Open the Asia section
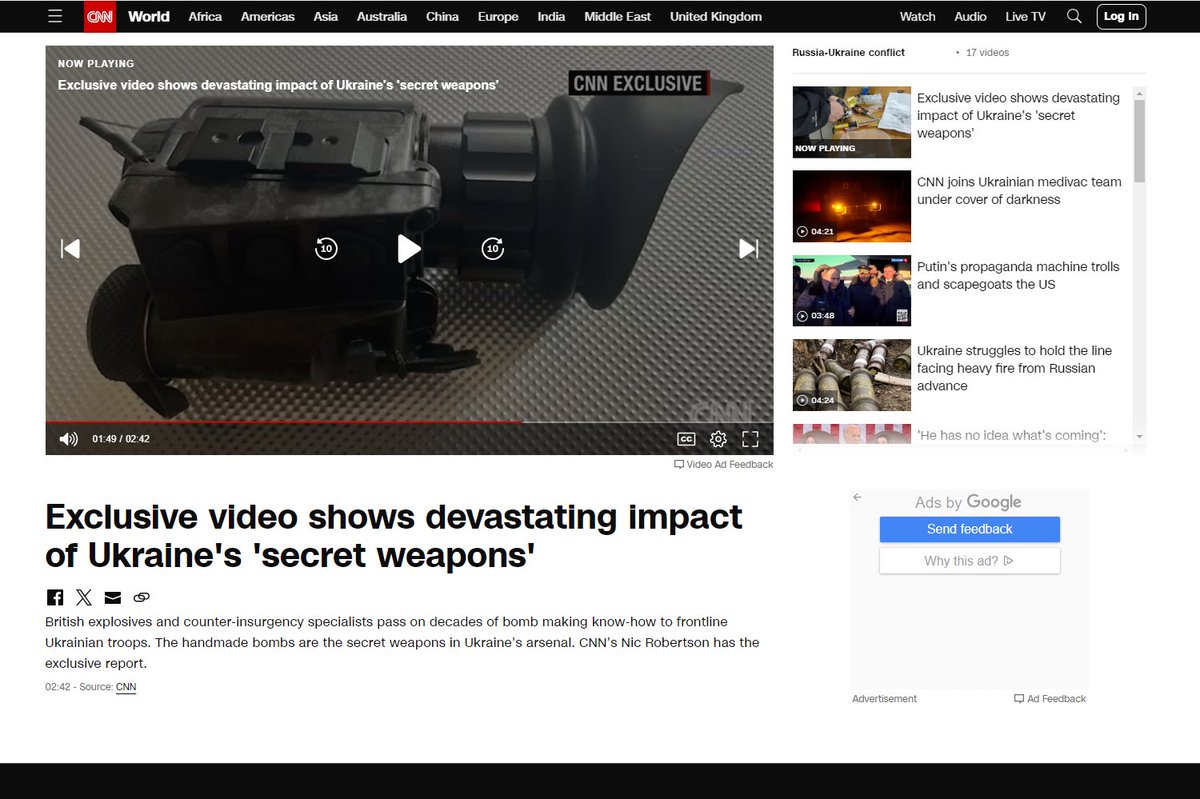 (x=326, y=16)
